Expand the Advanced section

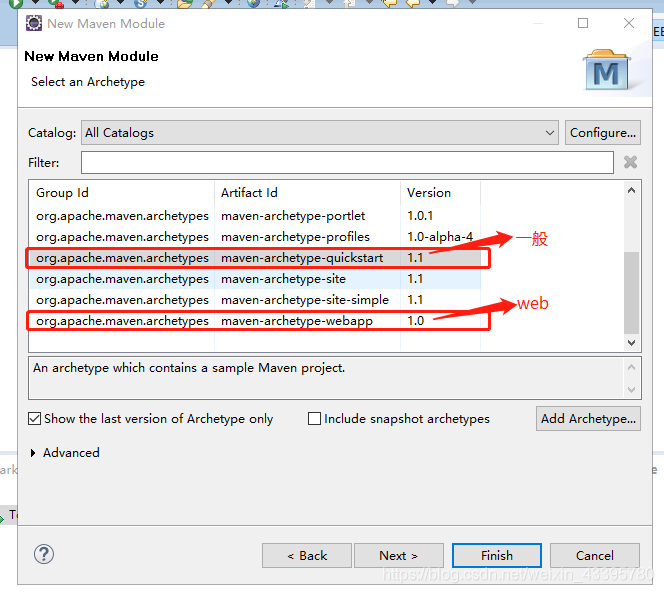click(33, 453)
